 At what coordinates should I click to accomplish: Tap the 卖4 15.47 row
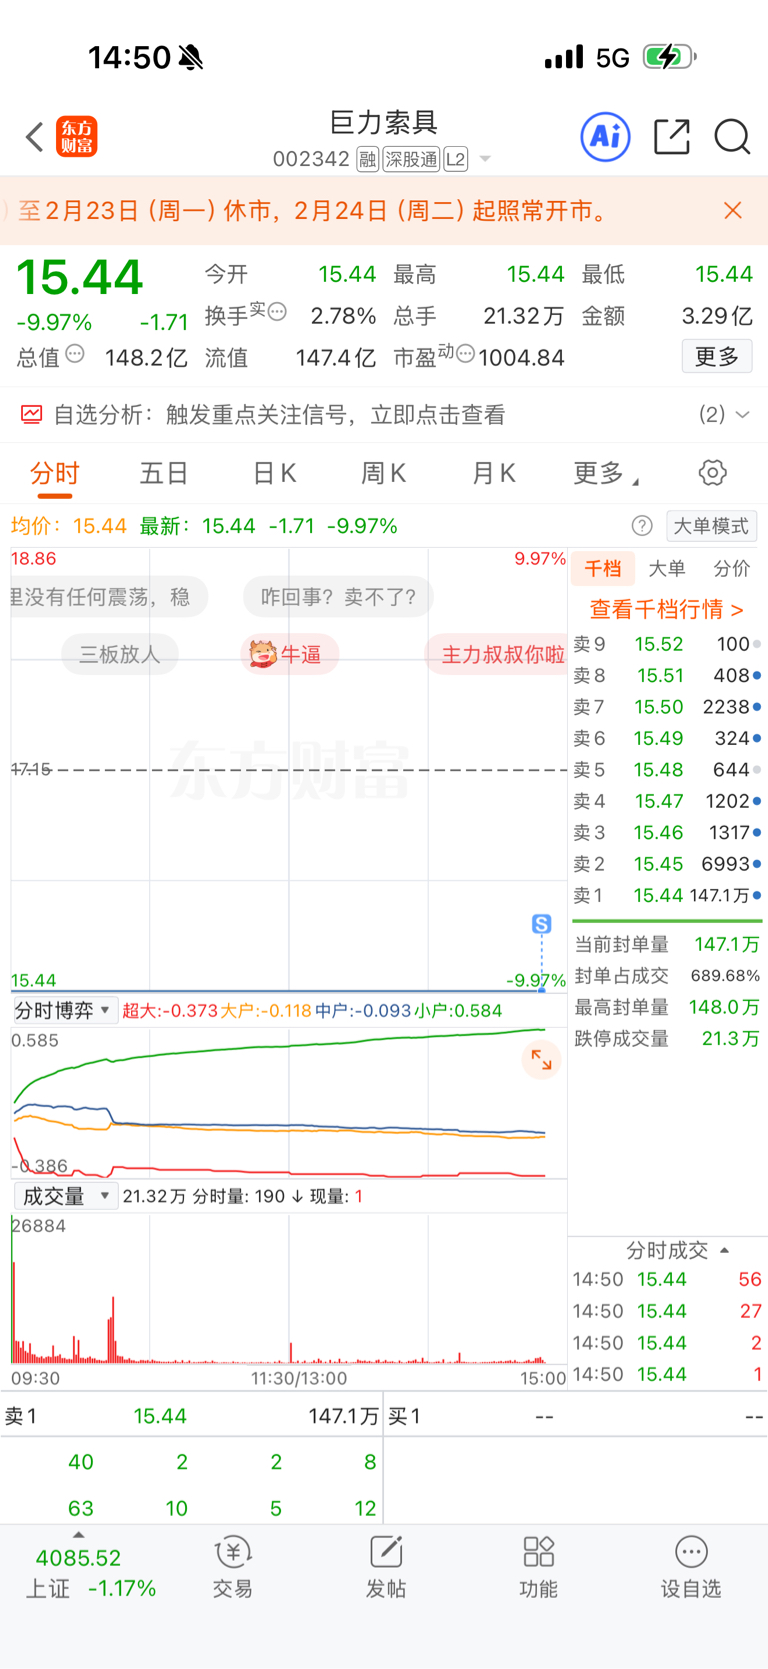(667, 801)
